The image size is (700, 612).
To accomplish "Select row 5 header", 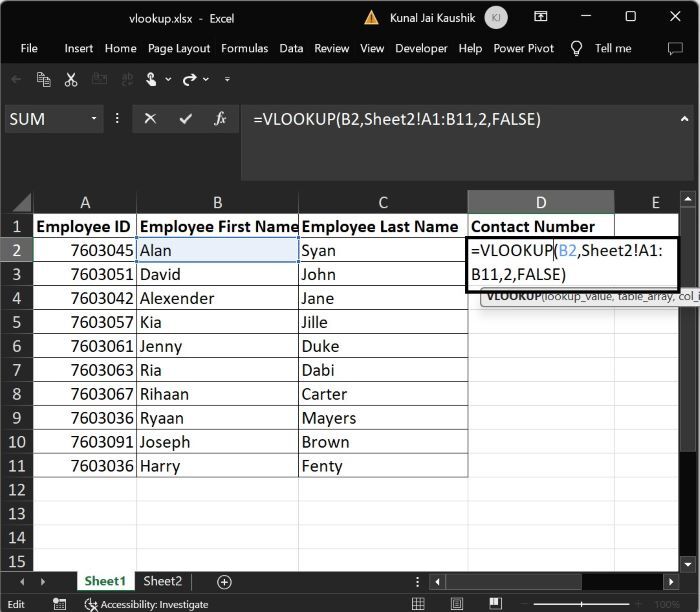I will coord(17,322).
